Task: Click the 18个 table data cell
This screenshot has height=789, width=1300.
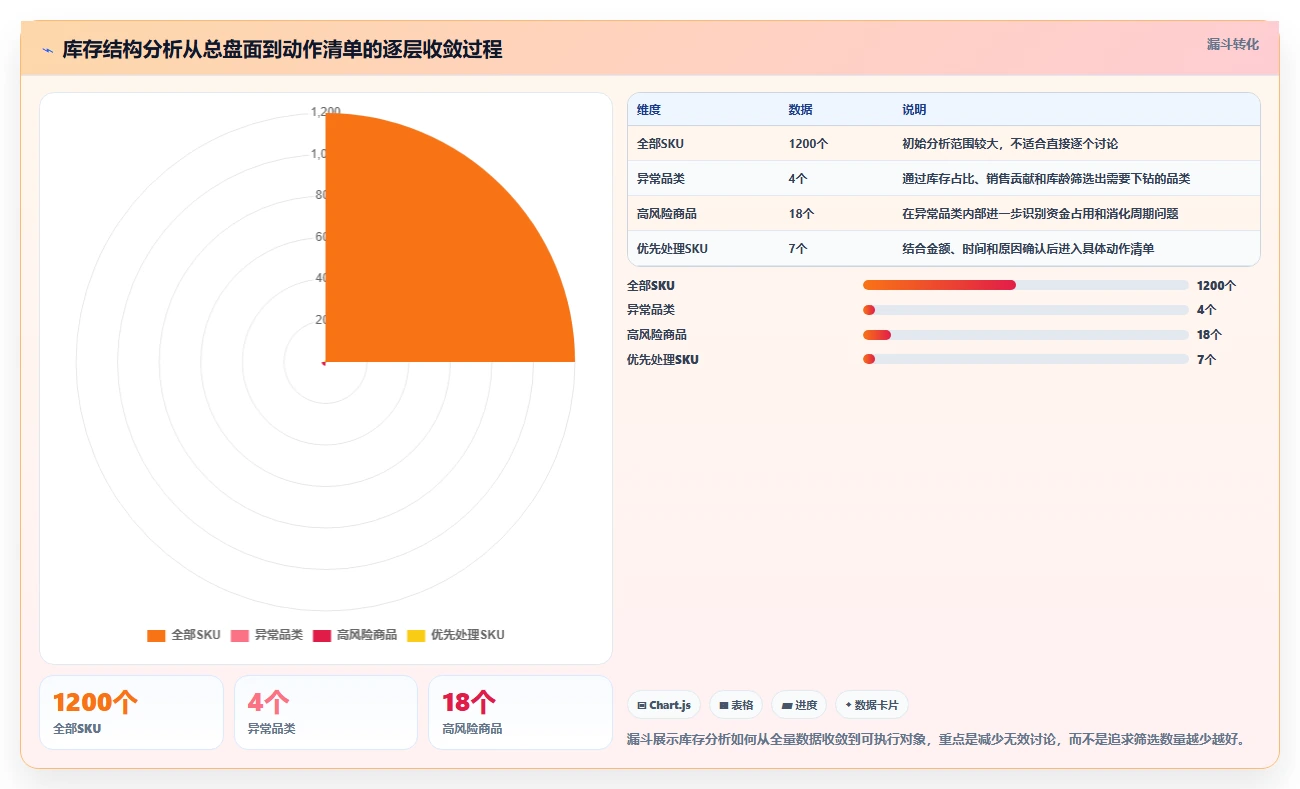Action: tap(801, 214)
